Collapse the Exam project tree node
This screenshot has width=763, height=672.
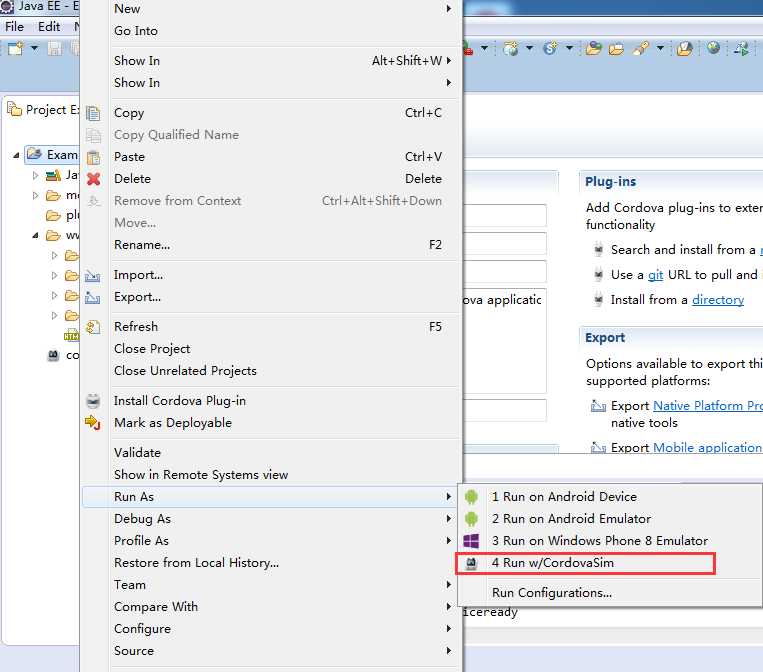coord(16,155)
